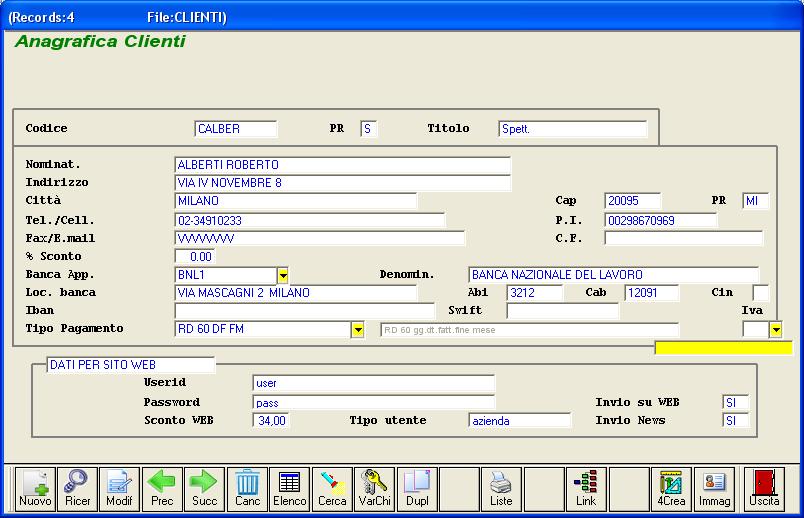Click the empty Swift field
The width and height of the screenshot is (804, 518).
coord(562,311)
